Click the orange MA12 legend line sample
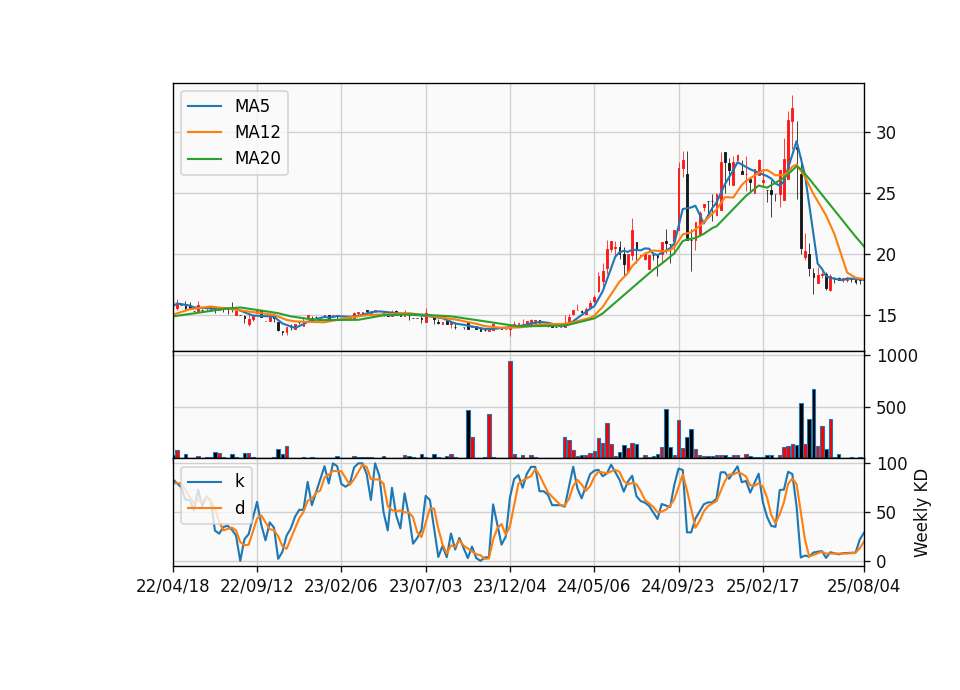 (204, 132)
